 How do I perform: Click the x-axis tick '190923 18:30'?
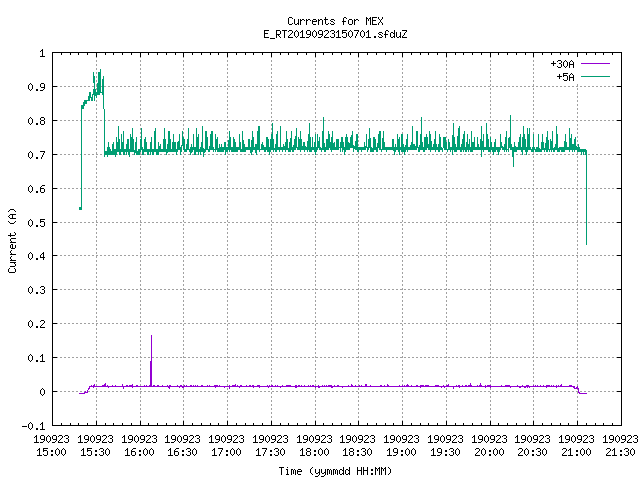tap(358, 445)
